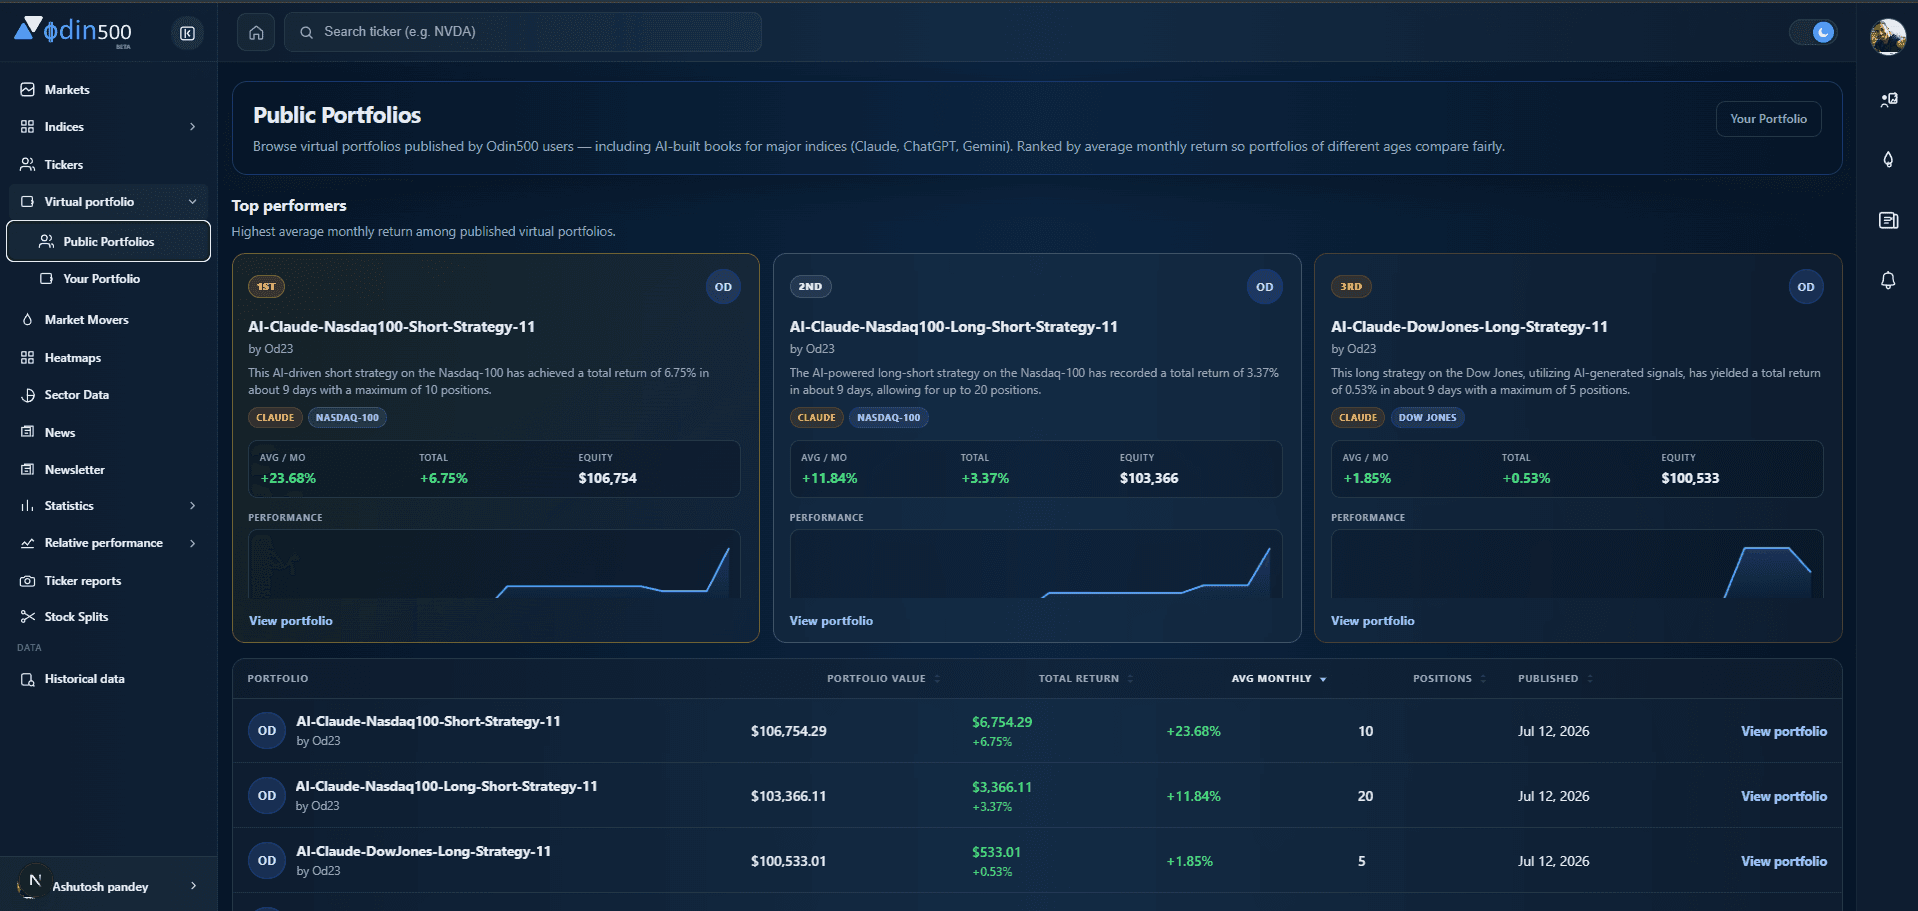Screen dimensions: 1918x911
Task: Sort table by Positions column
Action: [x=1449, y=679]
